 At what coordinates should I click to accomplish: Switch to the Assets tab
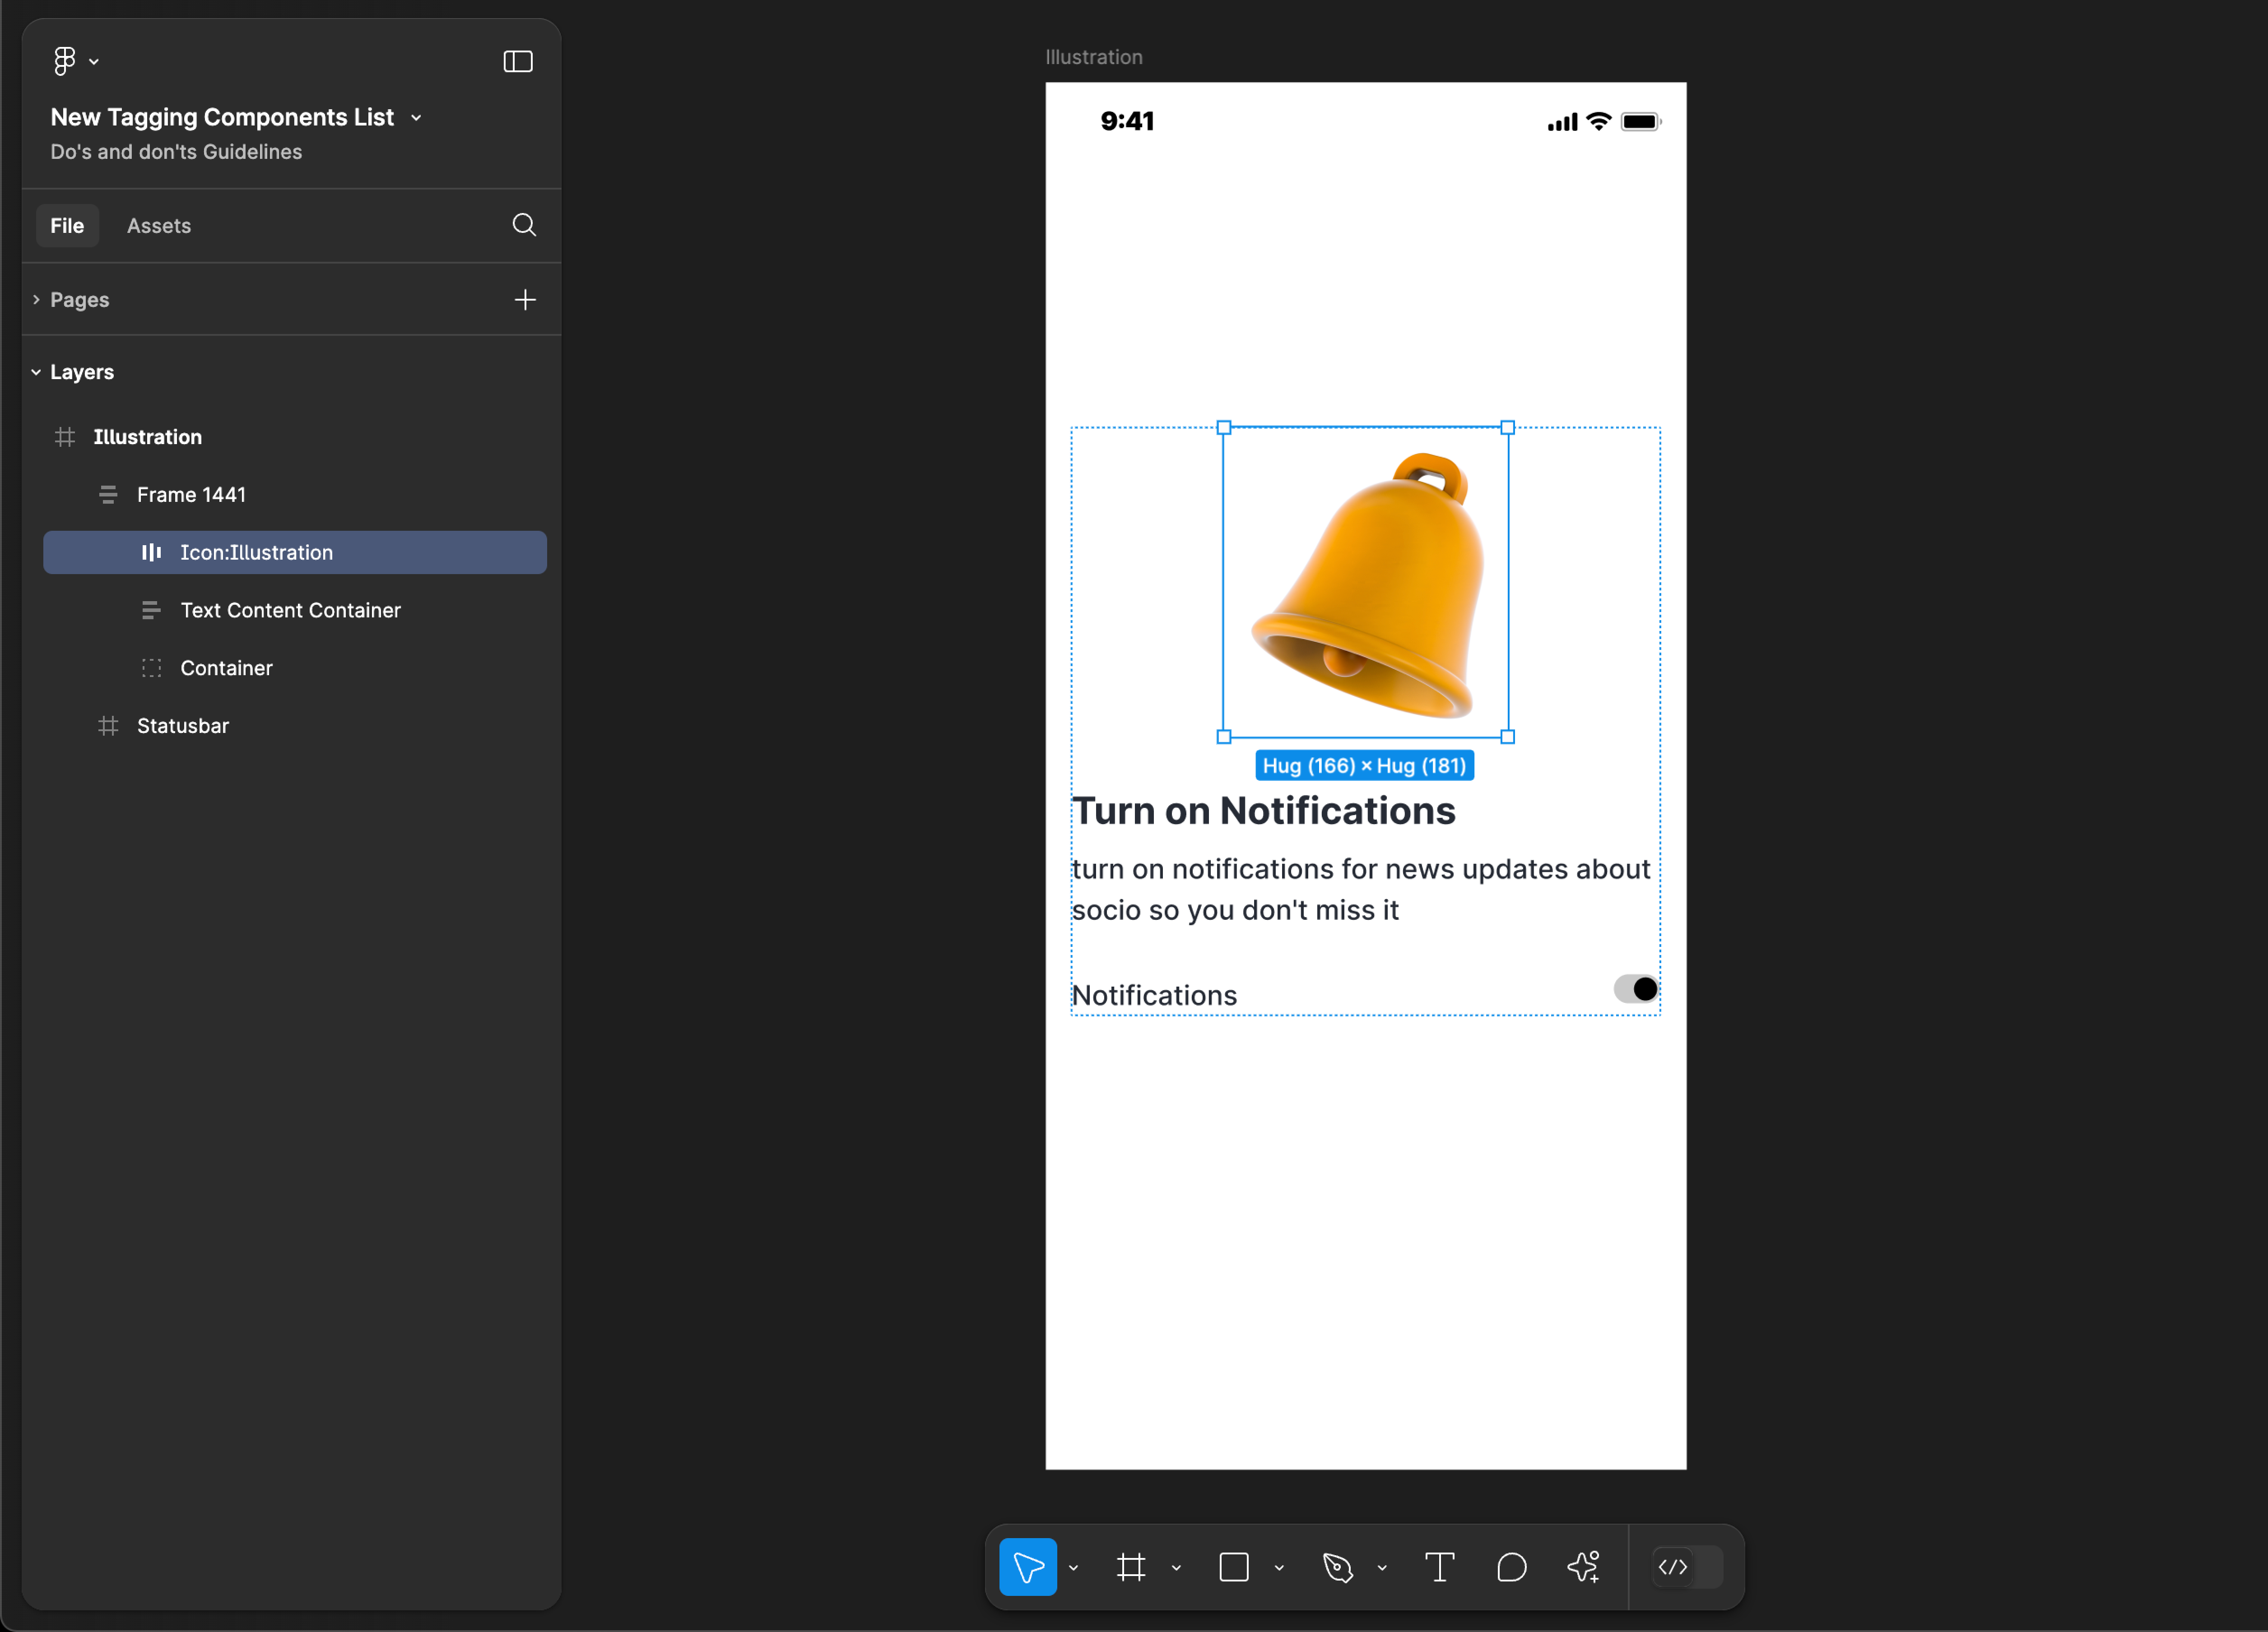tap(159, 225)
